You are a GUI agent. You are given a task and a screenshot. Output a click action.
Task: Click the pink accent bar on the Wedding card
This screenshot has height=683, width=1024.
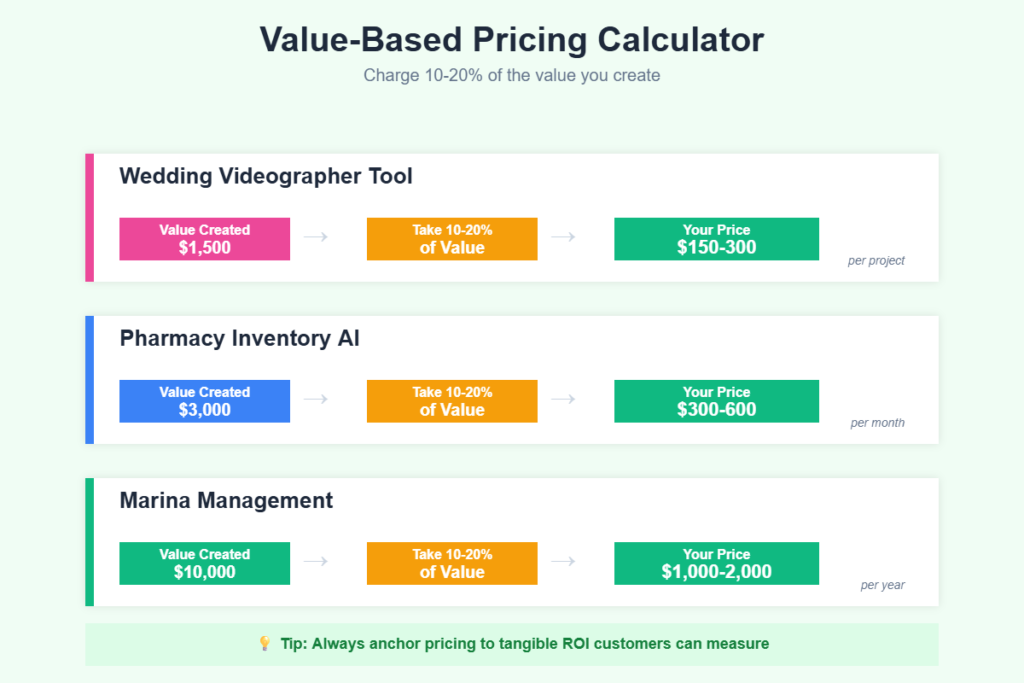click(x=89, y=217)
